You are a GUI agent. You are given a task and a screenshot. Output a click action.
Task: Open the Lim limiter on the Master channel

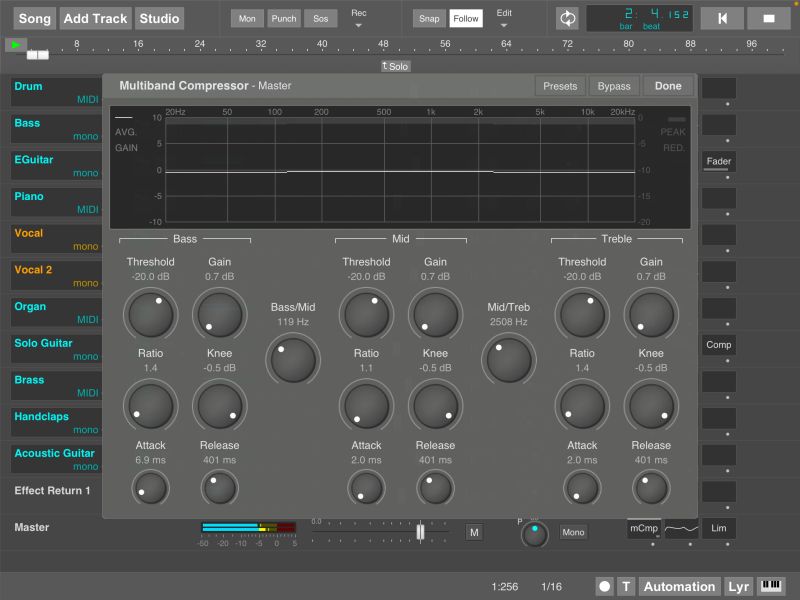(x=721, y=528)
